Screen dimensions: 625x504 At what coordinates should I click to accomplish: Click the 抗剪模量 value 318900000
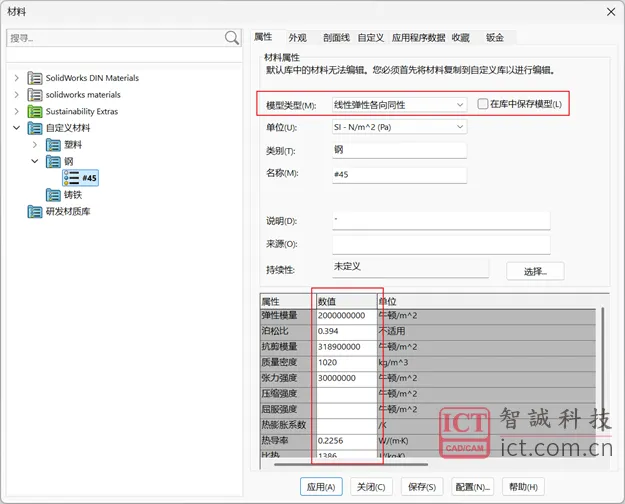[x=347, y=347]
